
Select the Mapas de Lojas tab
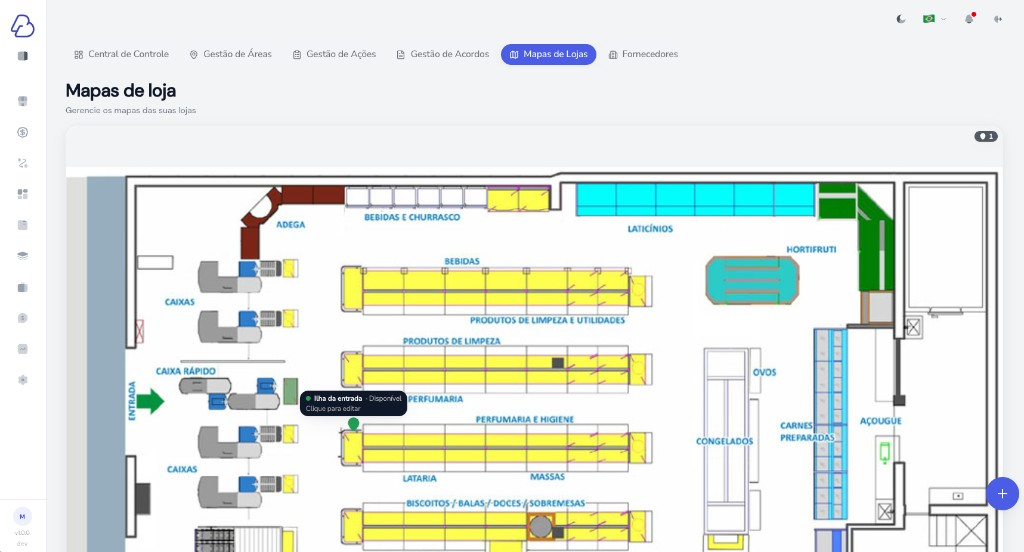pyautogui.click(x=549, y=54)
